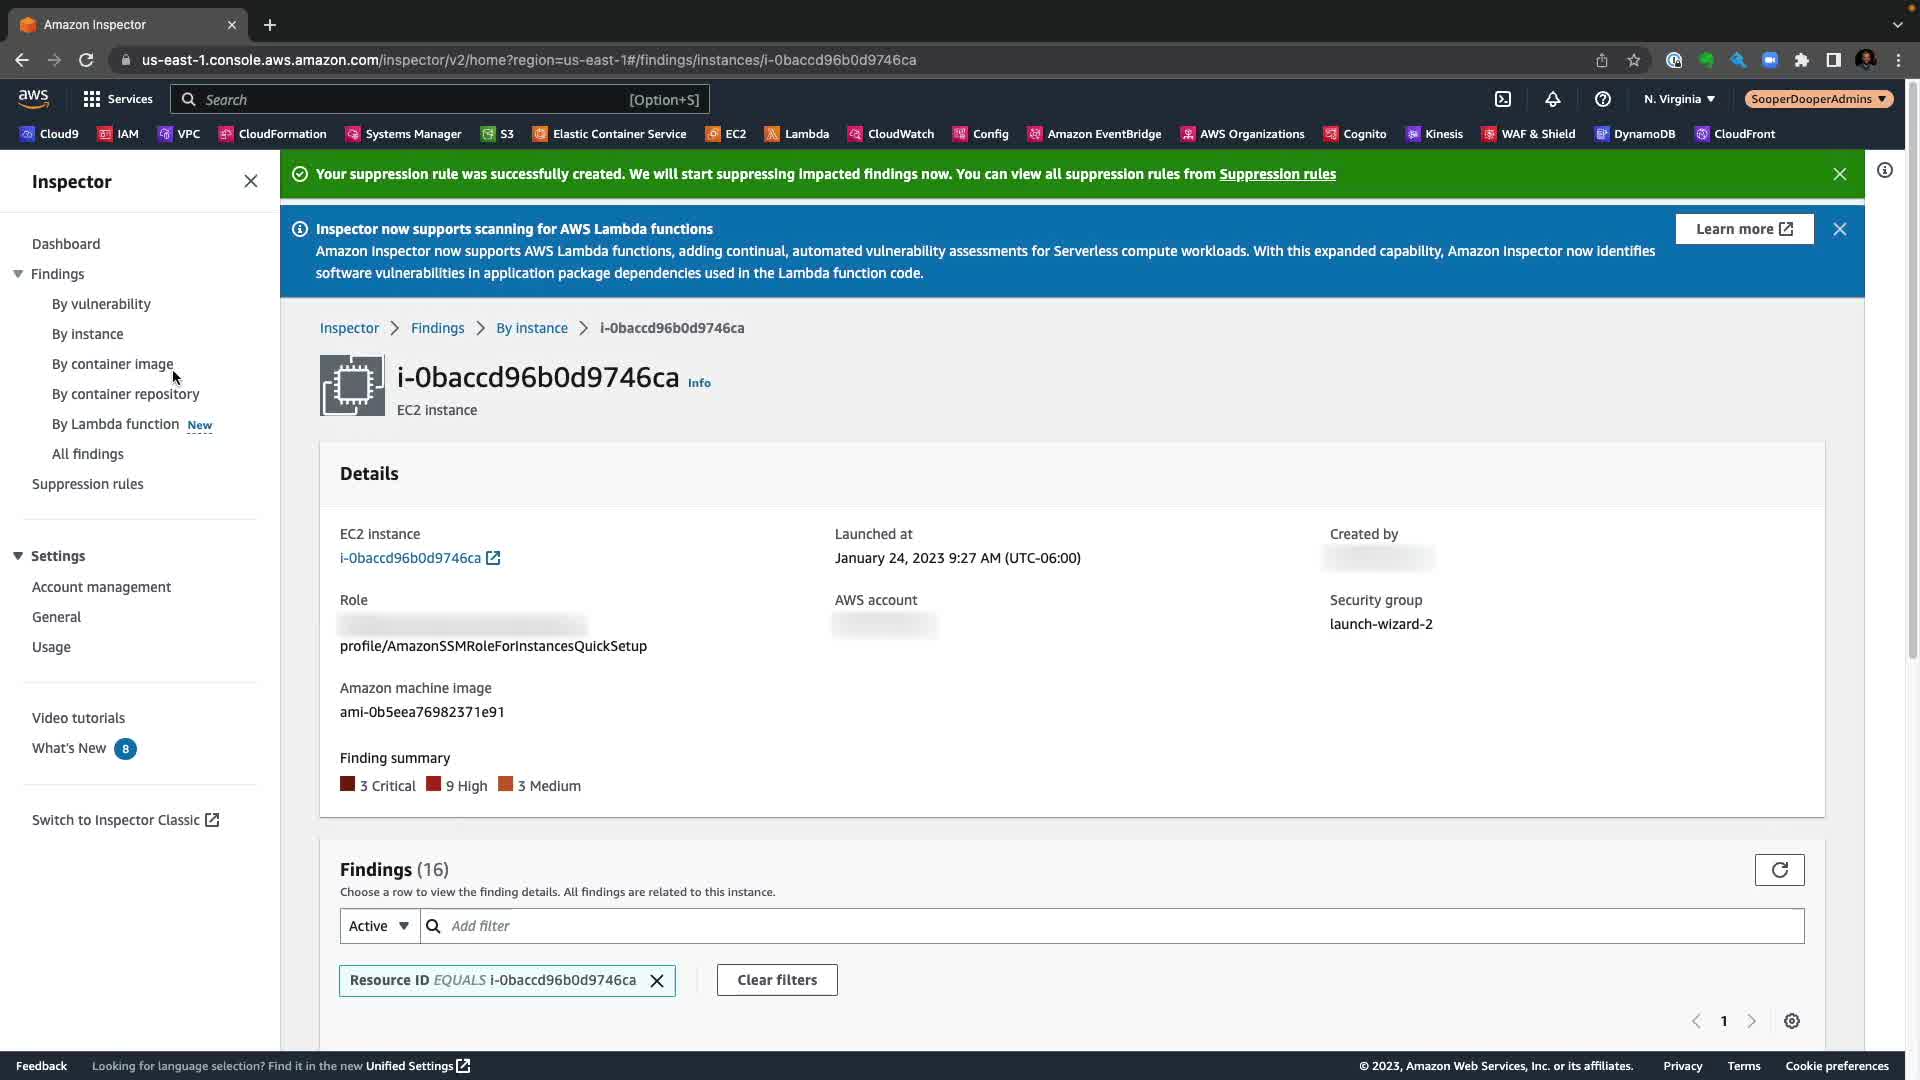Viewport: 1920px width, 1080px height.
Task: Select By vulnerability in Findings menu
Action: 101,304
